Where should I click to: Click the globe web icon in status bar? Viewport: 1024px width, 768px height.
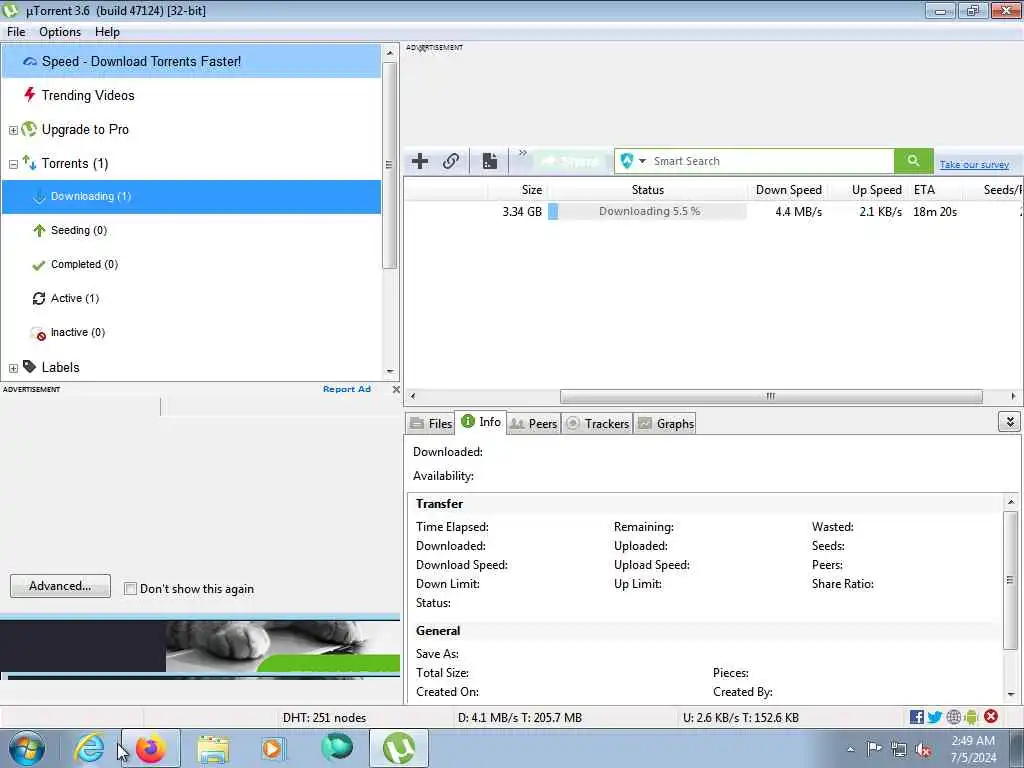point(954,717)
